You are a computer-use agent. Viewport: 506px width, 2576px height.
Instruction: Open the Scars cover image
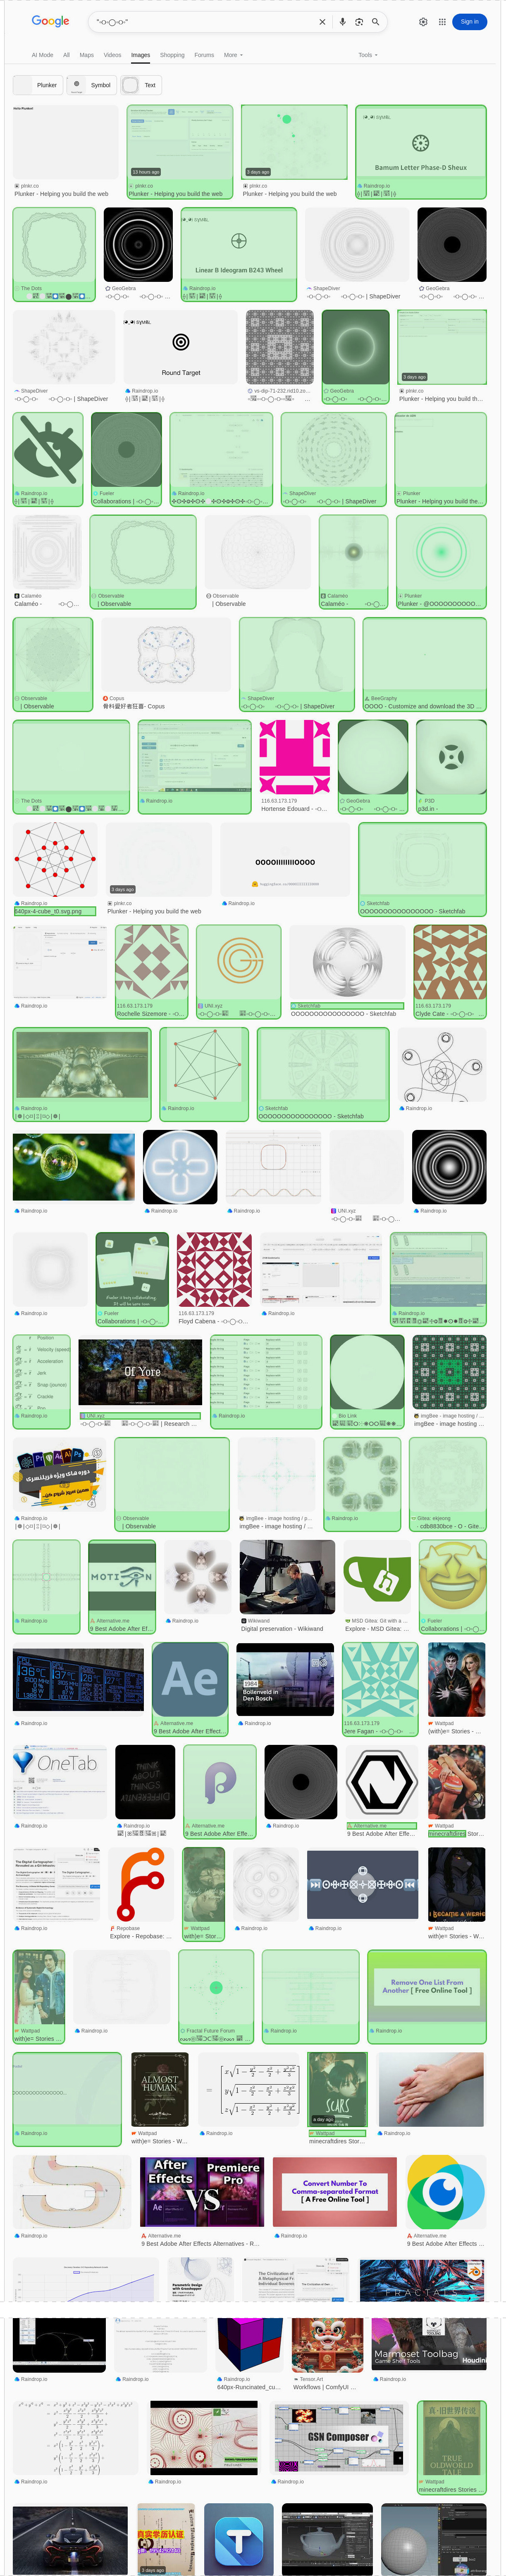click(337, 2090)
